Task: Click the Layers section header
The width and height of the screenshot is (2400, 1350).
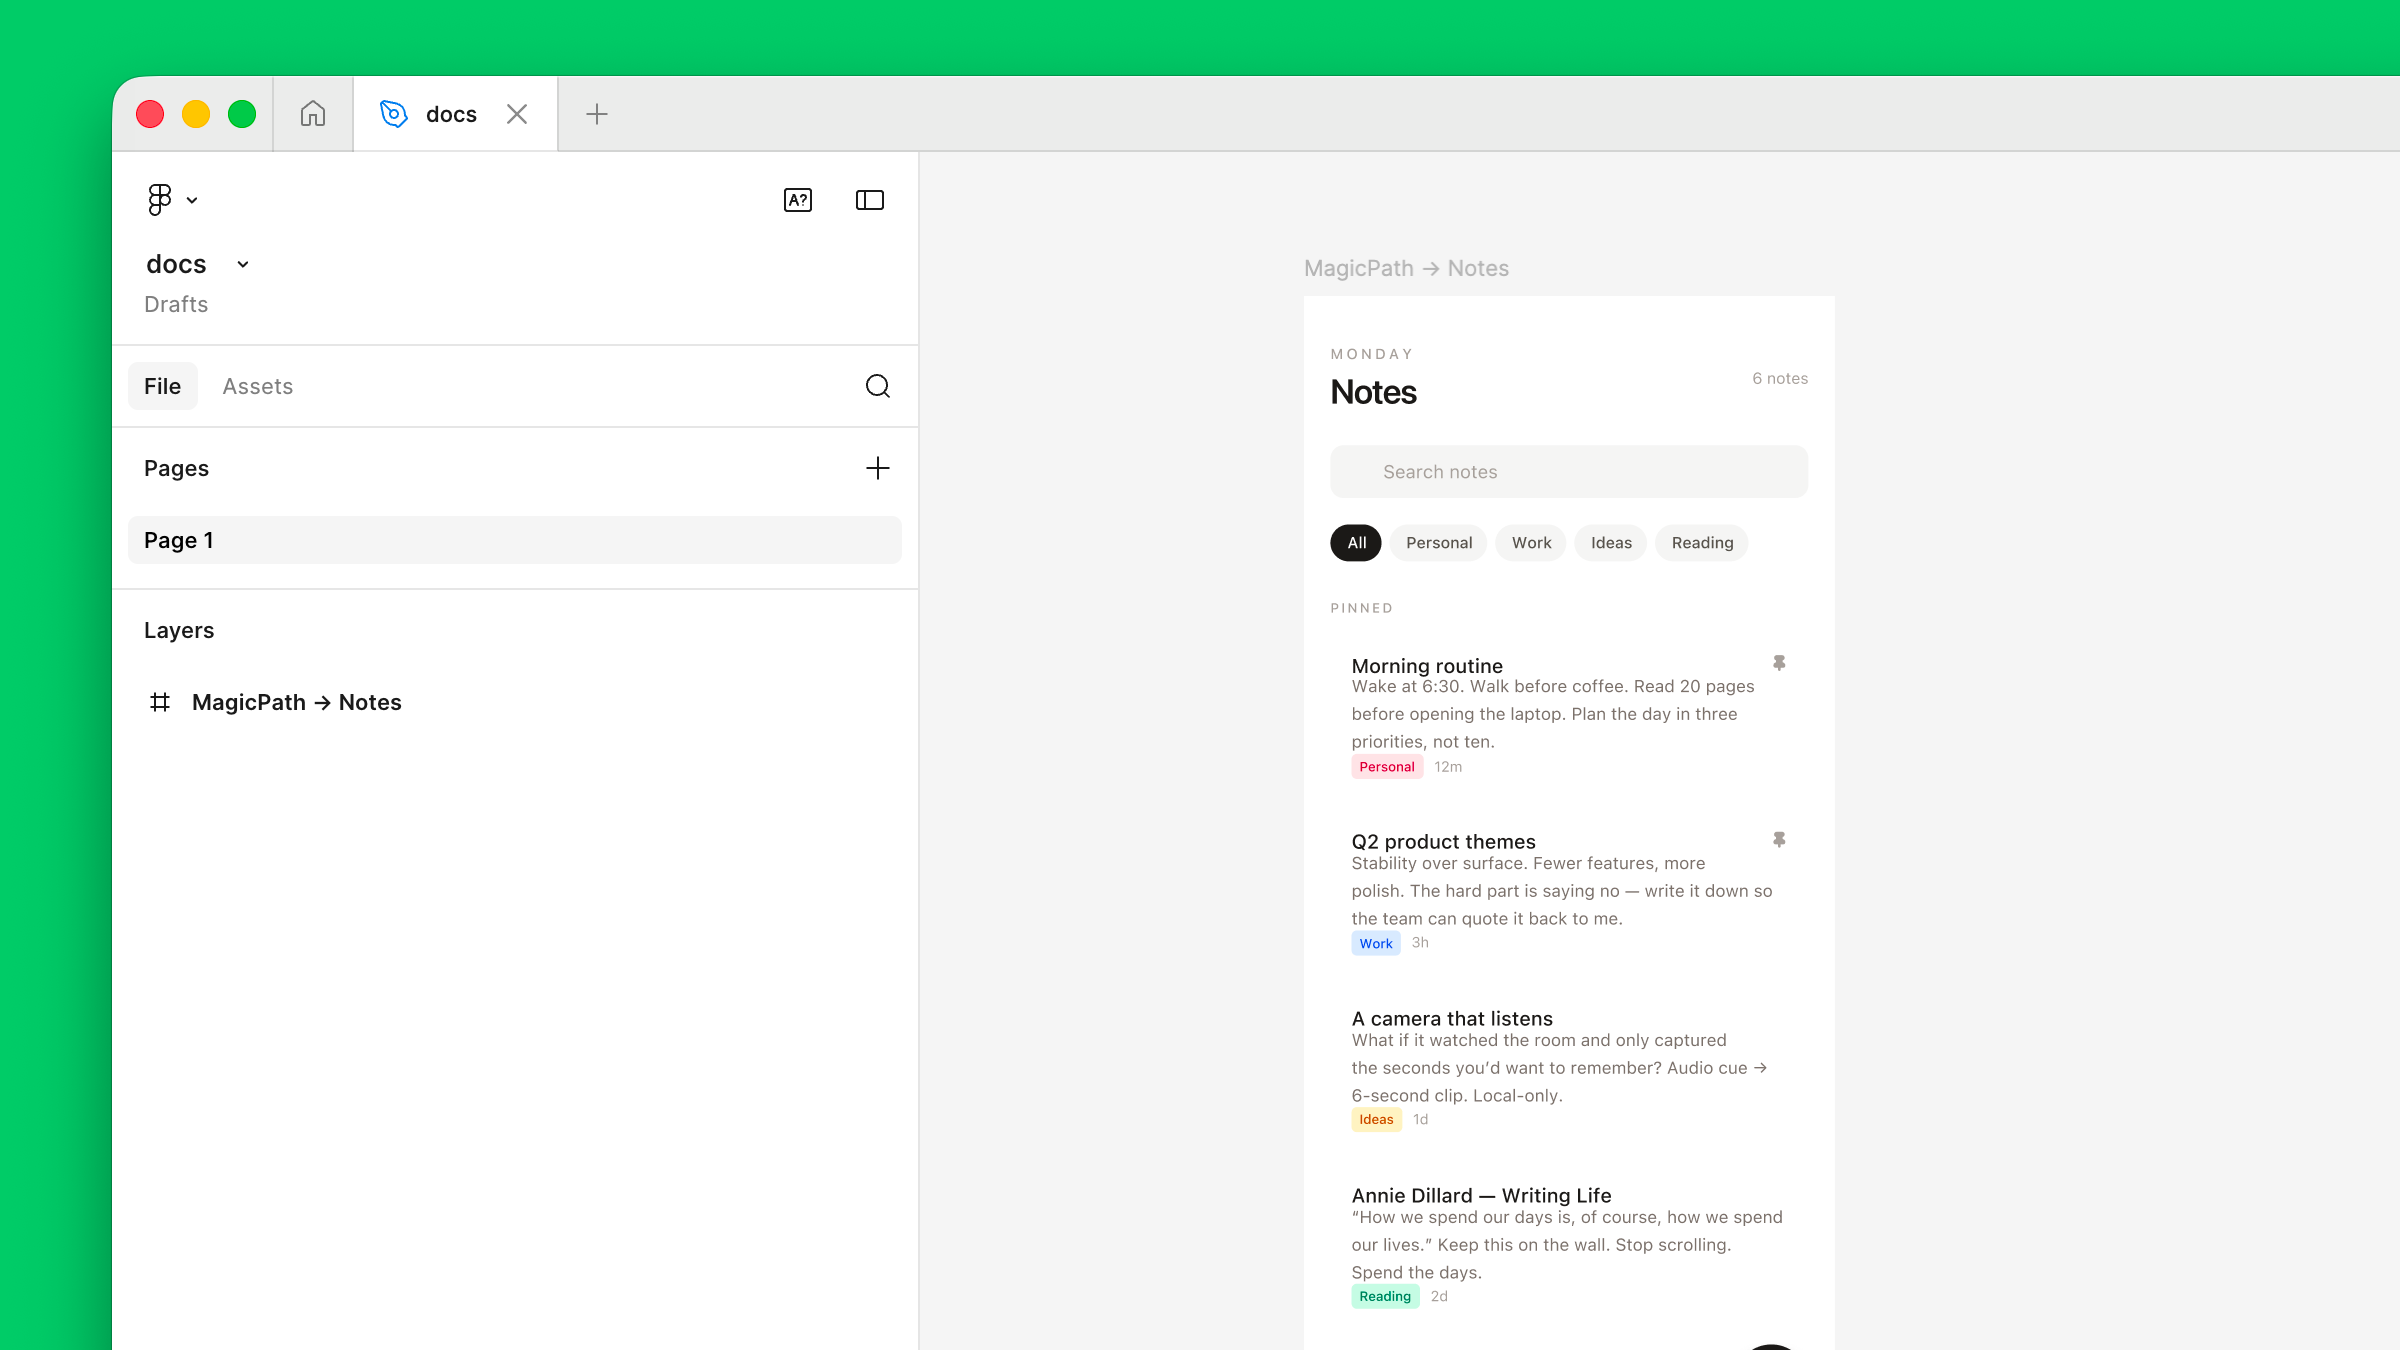Action: (179, 630)
